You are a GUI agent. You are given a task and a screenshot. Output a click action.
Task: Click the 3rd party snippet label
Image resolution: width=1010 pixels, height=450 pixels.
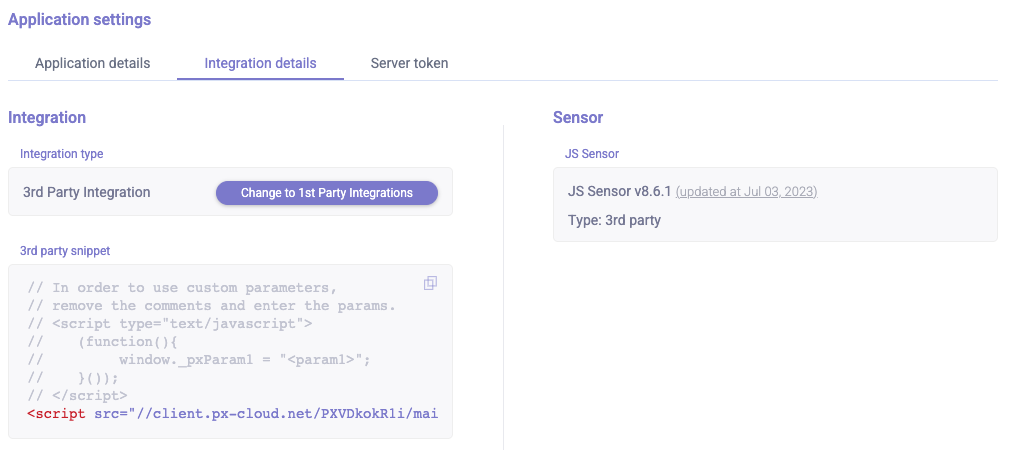pos(66,250)
